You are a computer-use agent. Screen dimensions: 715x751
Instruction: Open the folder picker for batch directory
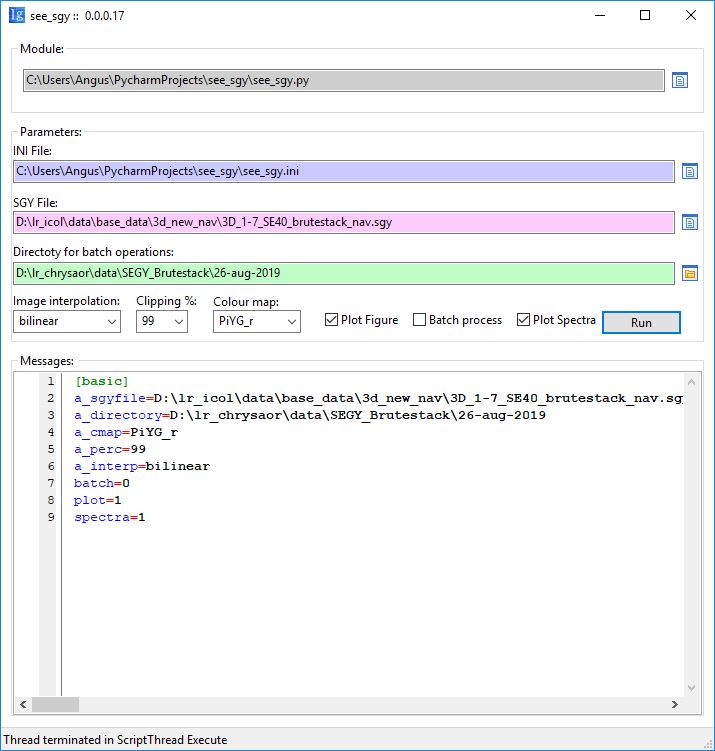tap(689, 273)
